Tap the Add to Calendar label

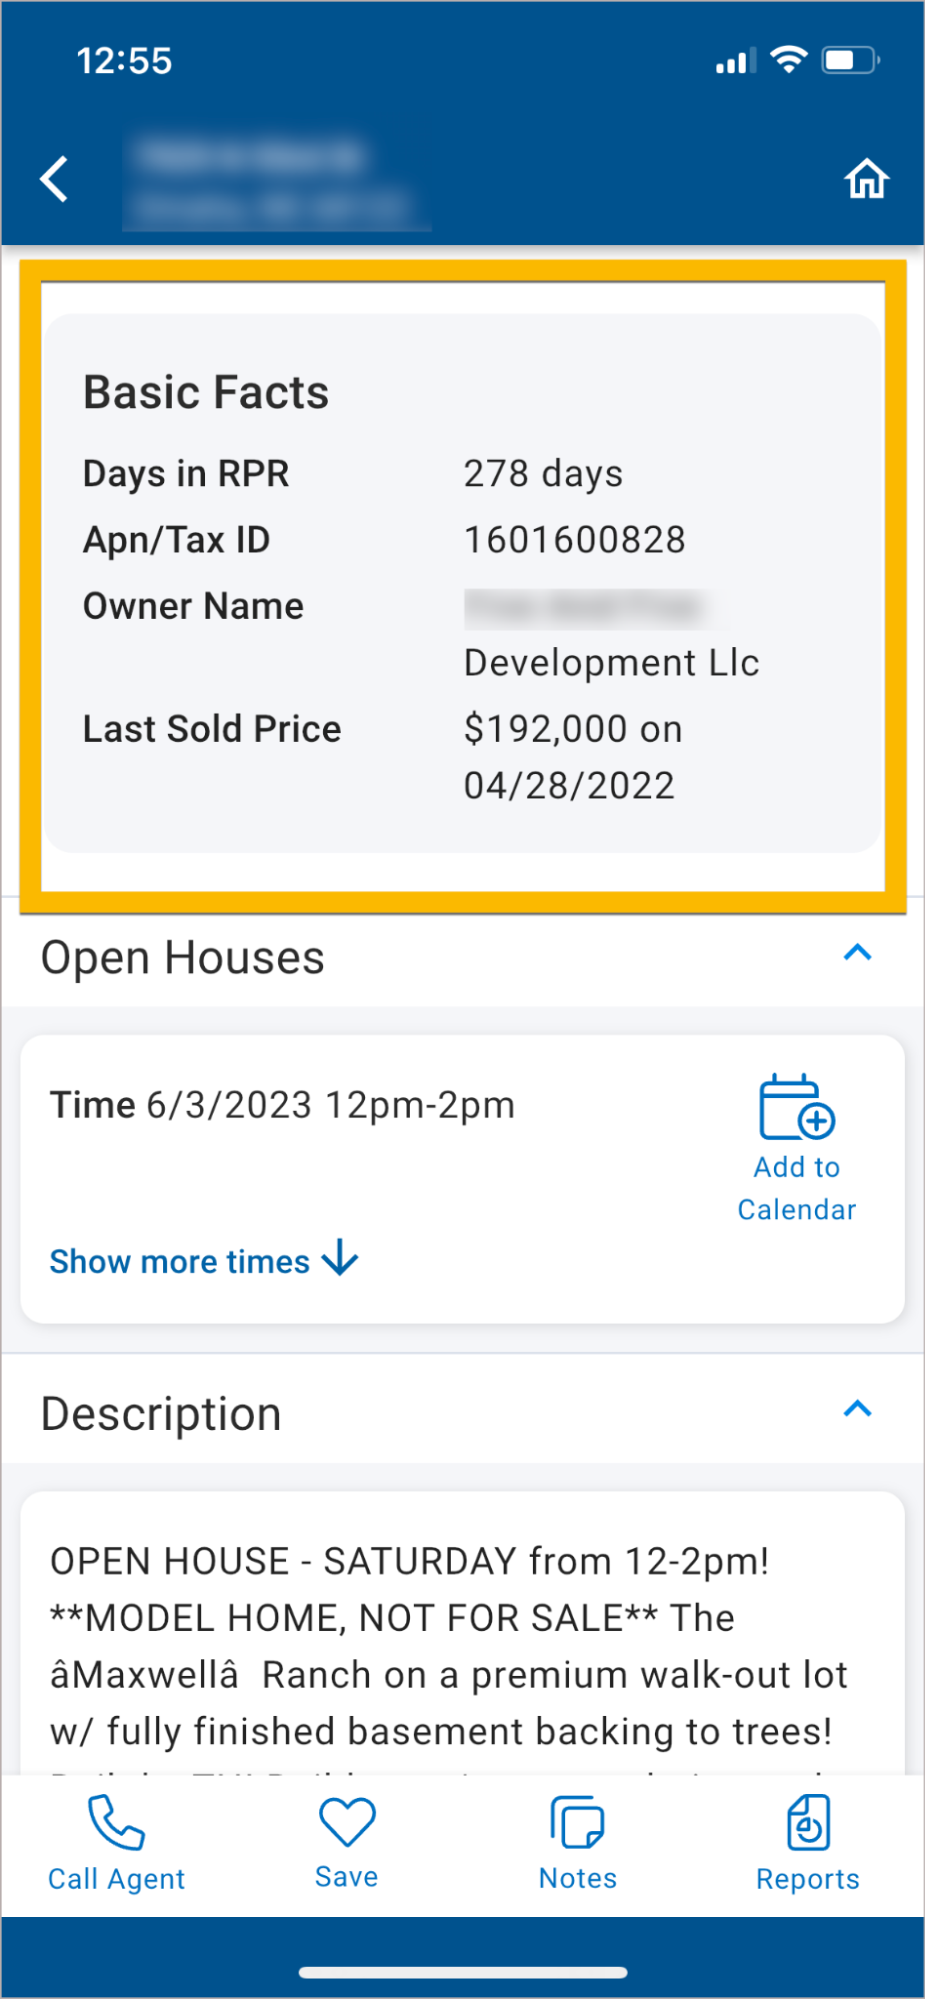pos(797,1189)
